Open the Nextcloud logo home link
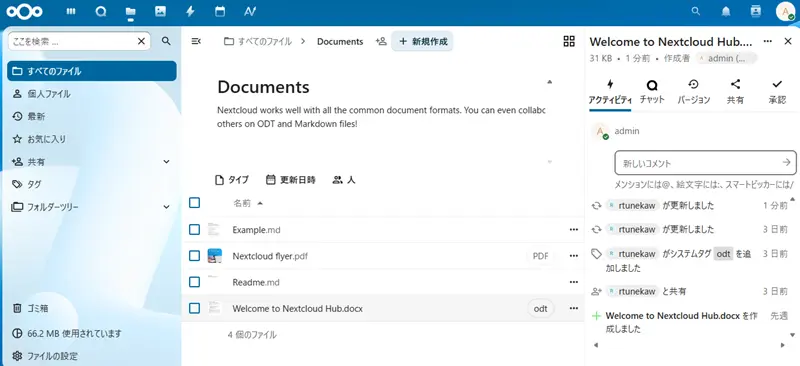Viewport: 800px width, 366px height. pos(24,11)
